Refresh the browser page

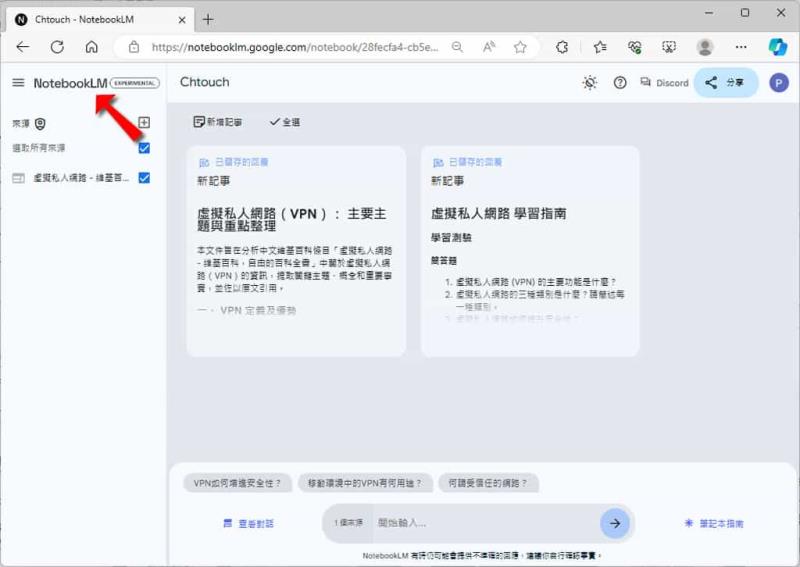[57, 47]
